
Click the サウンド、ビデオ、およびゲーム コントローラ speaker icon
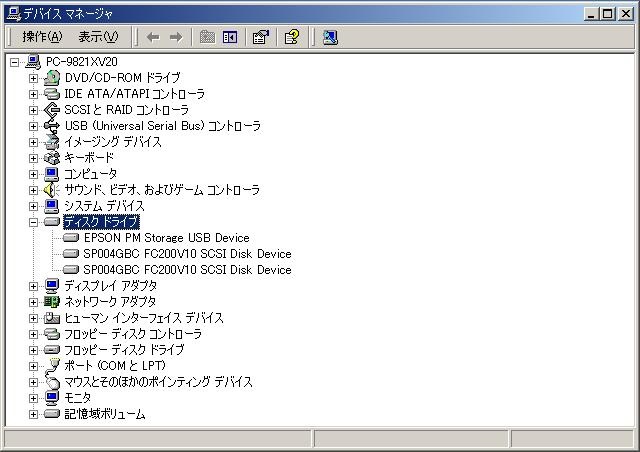(52, 190)
